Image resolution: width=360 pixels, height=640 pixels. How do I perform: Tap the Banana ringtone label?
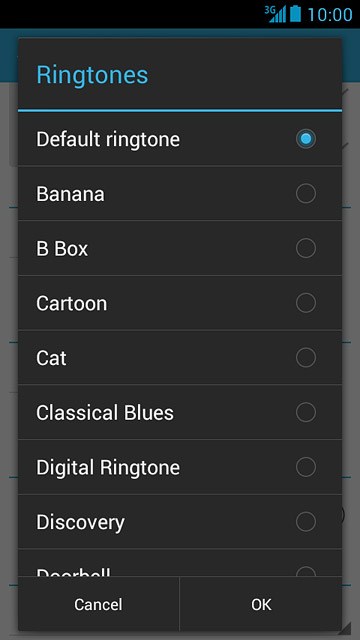(70, 194)
